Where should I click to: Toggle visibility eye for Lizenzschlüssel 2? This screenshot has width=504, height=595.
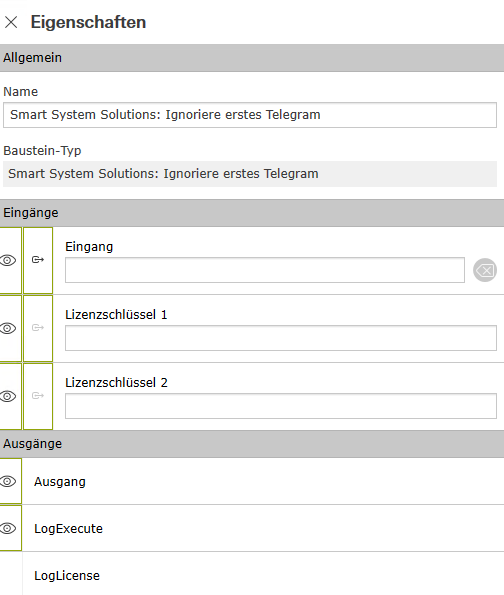click(8, 396)
